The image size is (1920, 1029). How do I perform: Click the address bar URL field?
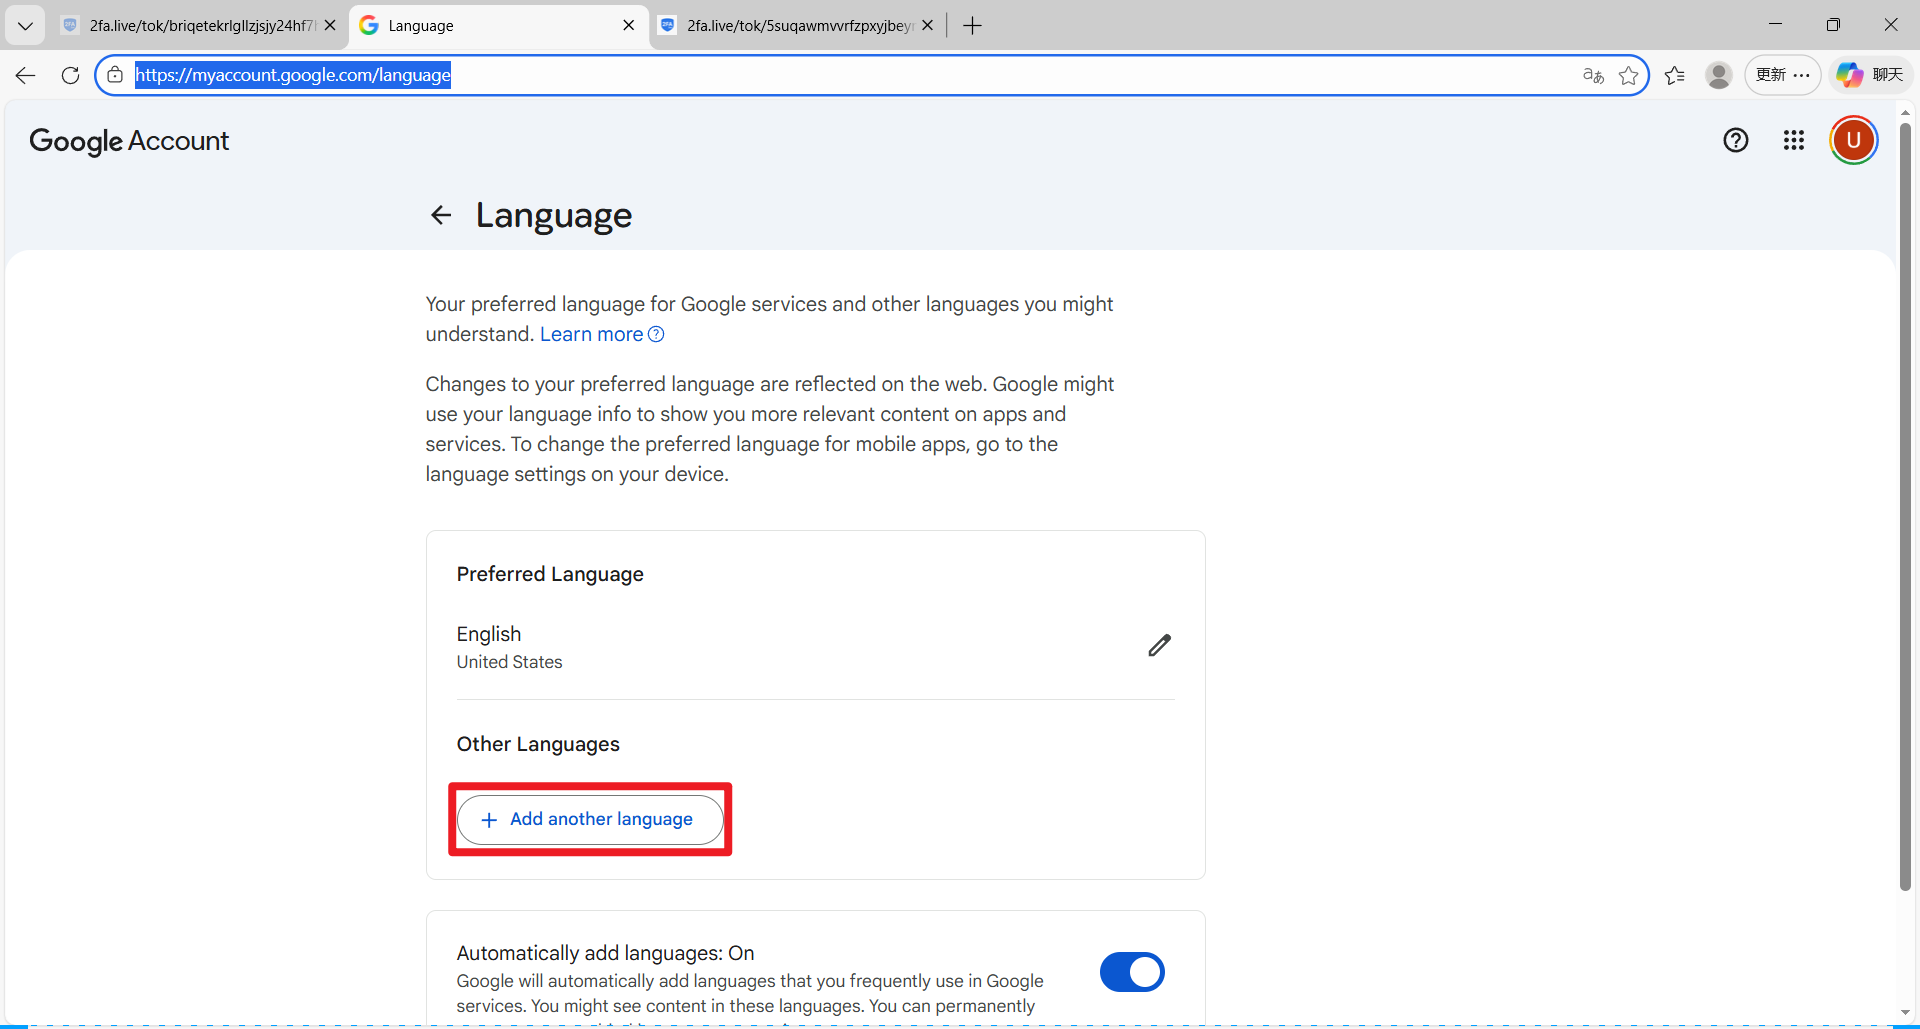(x=800, y=75)
